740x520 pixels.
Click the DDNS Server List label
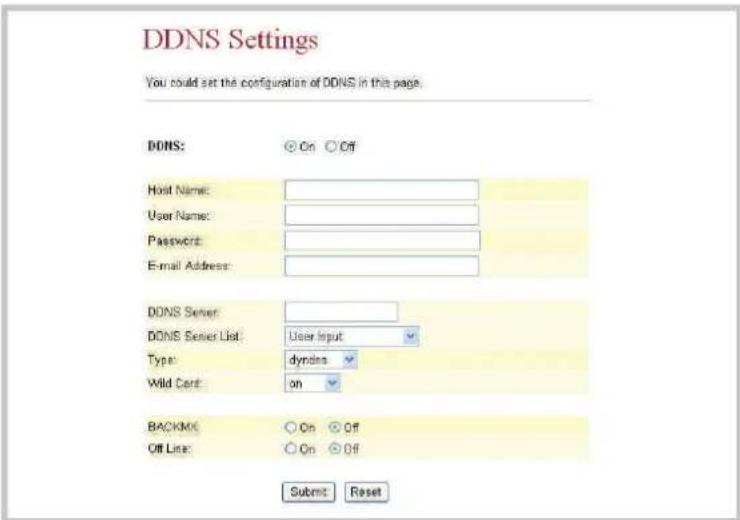194,336
